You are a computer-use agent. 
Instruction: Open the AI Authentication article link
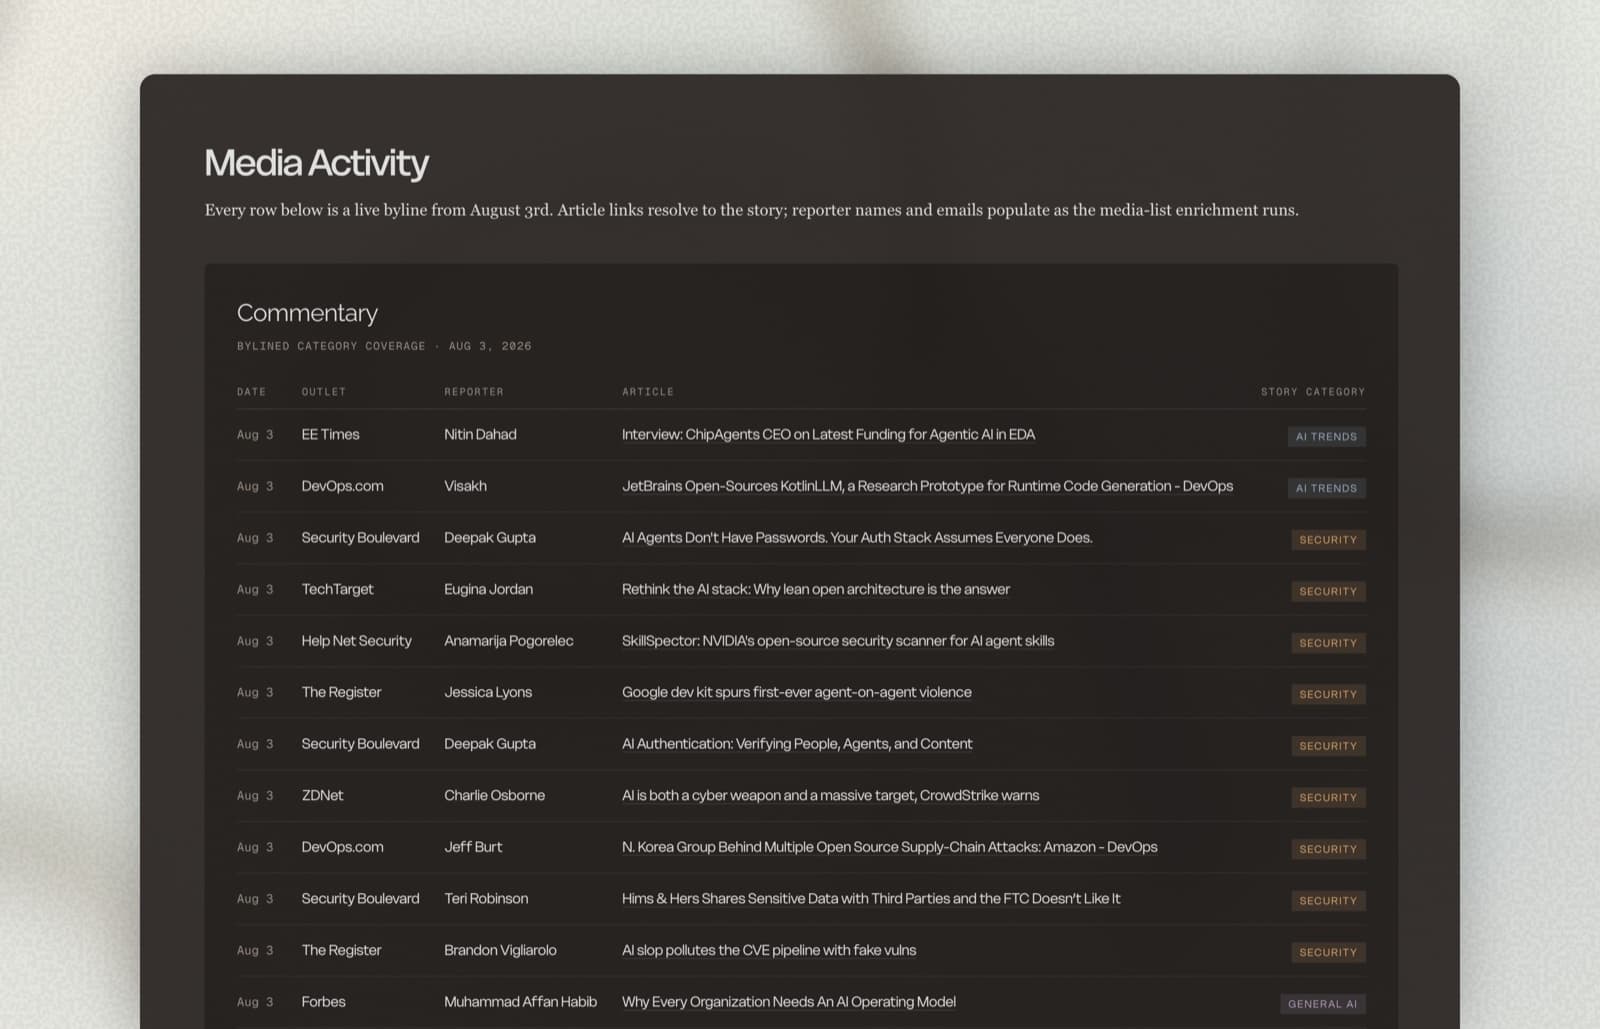click(x=797, y=744)
